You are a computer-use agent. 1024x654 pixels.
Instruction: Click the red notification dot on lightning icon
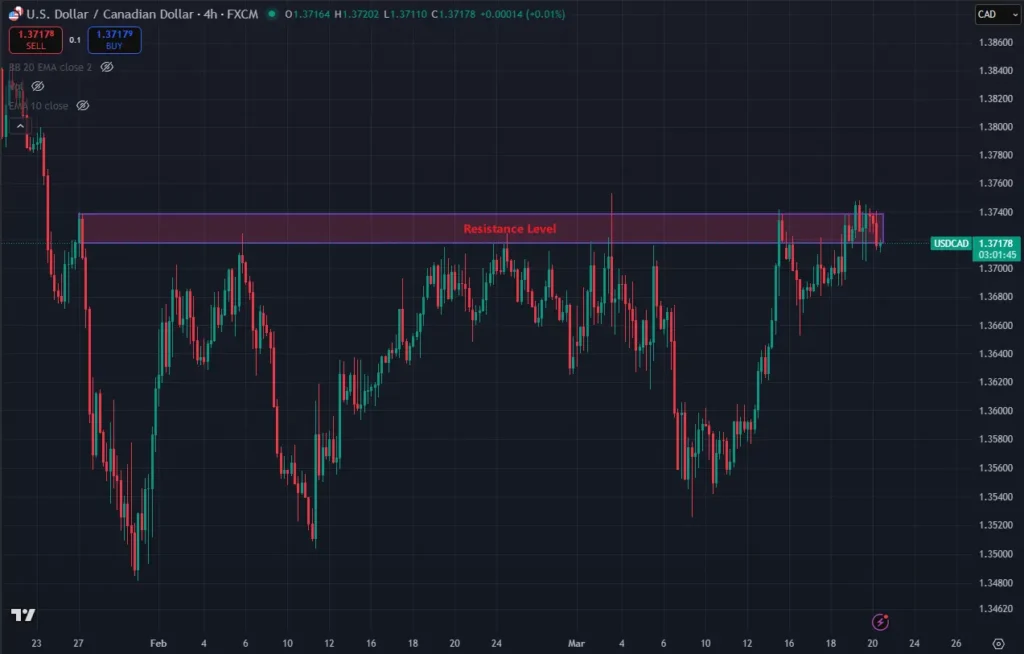click(x=886, y=616)
